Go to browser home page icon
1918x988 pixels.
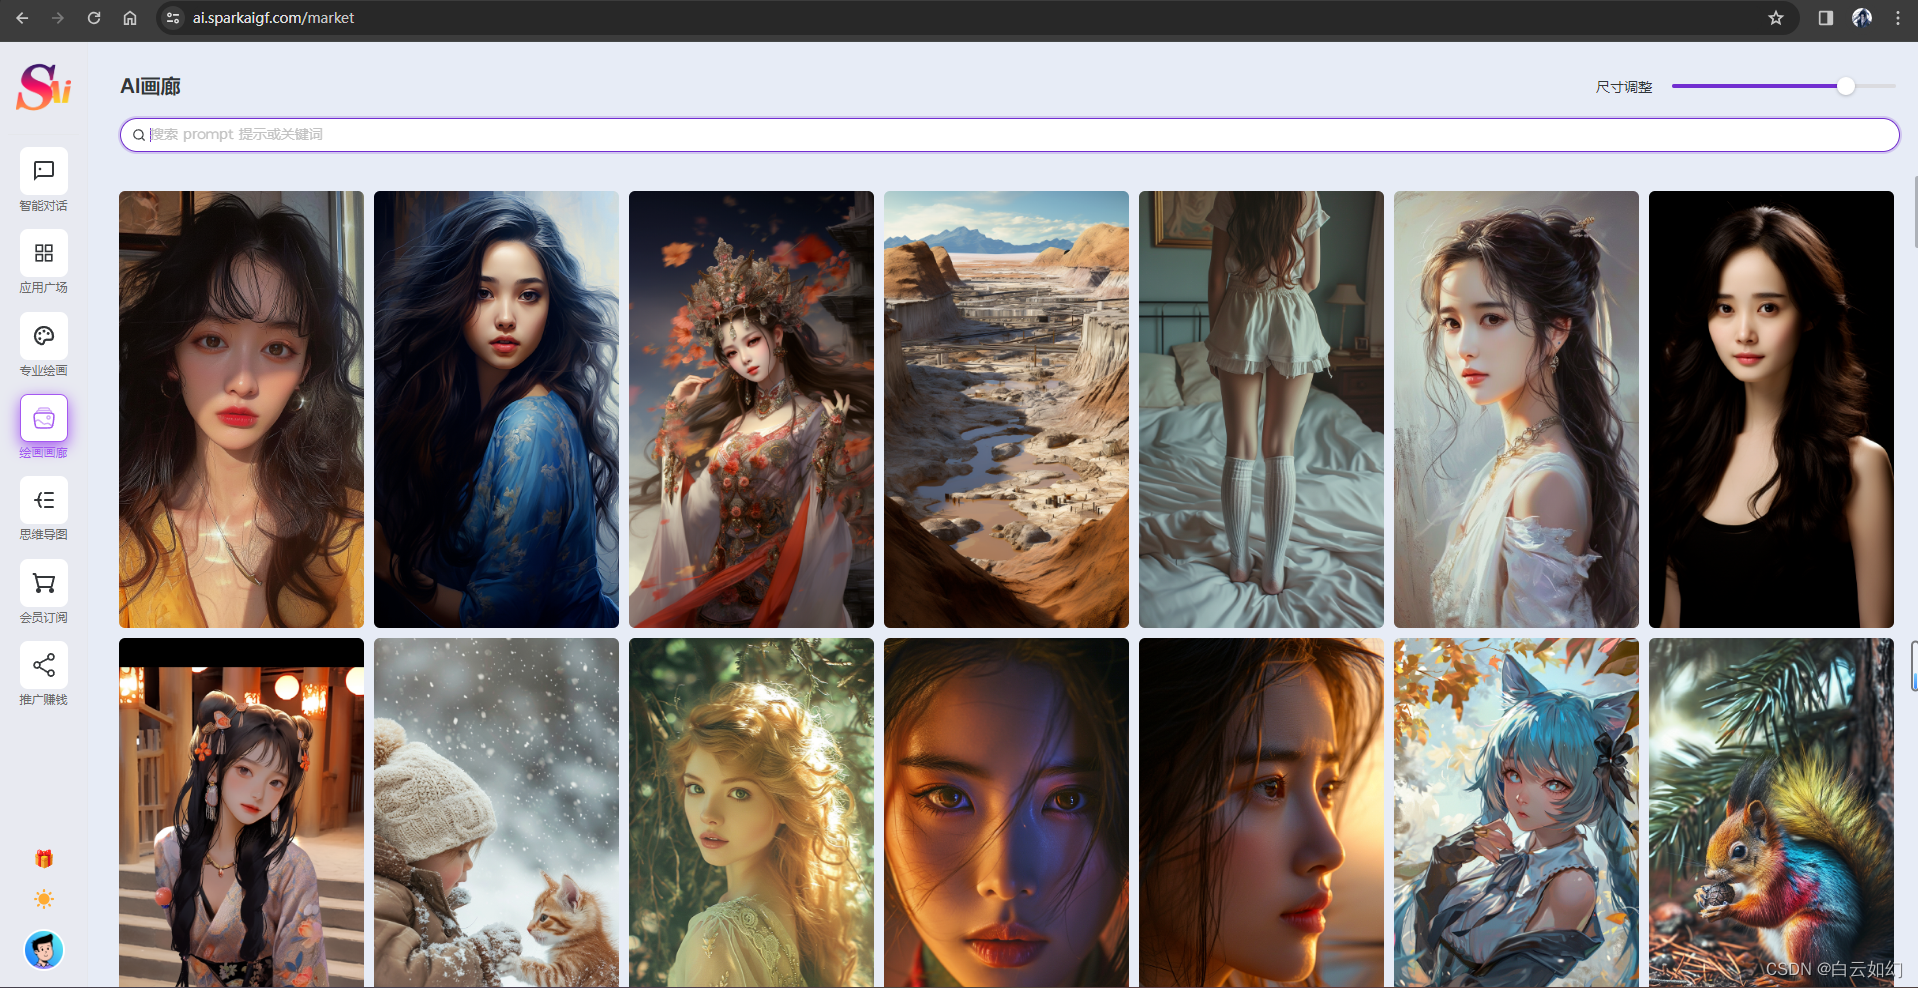(130, 18)
